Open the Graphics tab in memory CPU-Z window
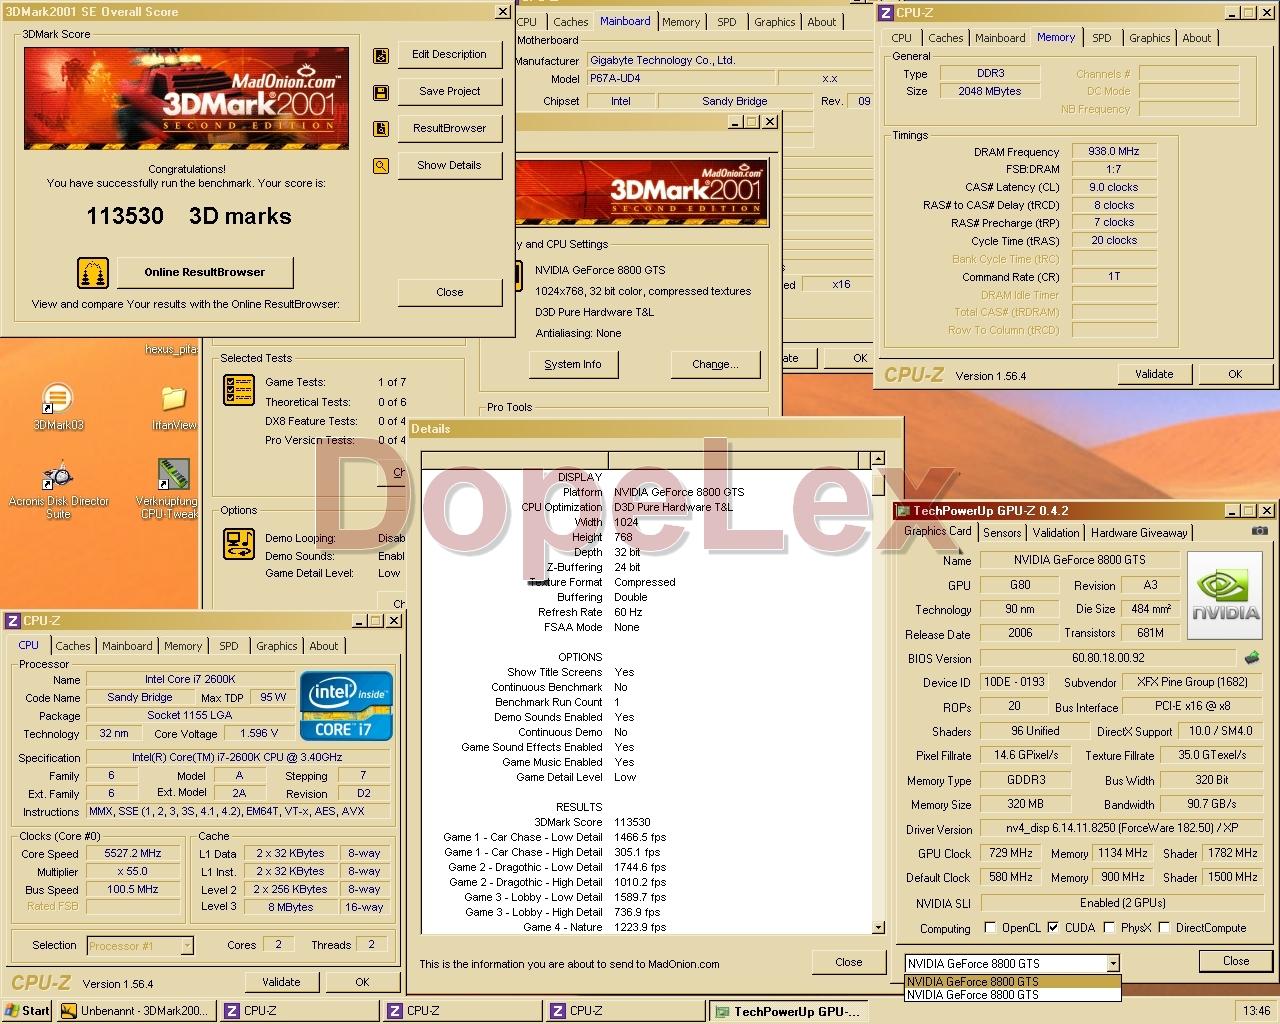The width and height of the screenshot is (1280, 1024). (x=1149, y=38)
